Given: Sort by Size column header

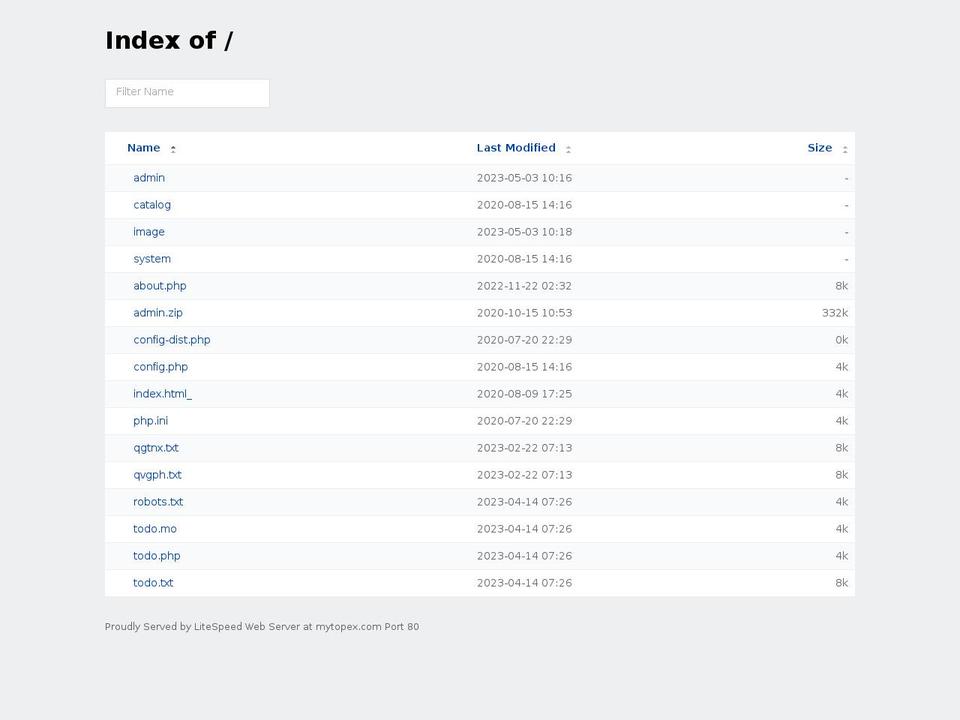Looking at the screenshot, I should [x=819, y=148].
